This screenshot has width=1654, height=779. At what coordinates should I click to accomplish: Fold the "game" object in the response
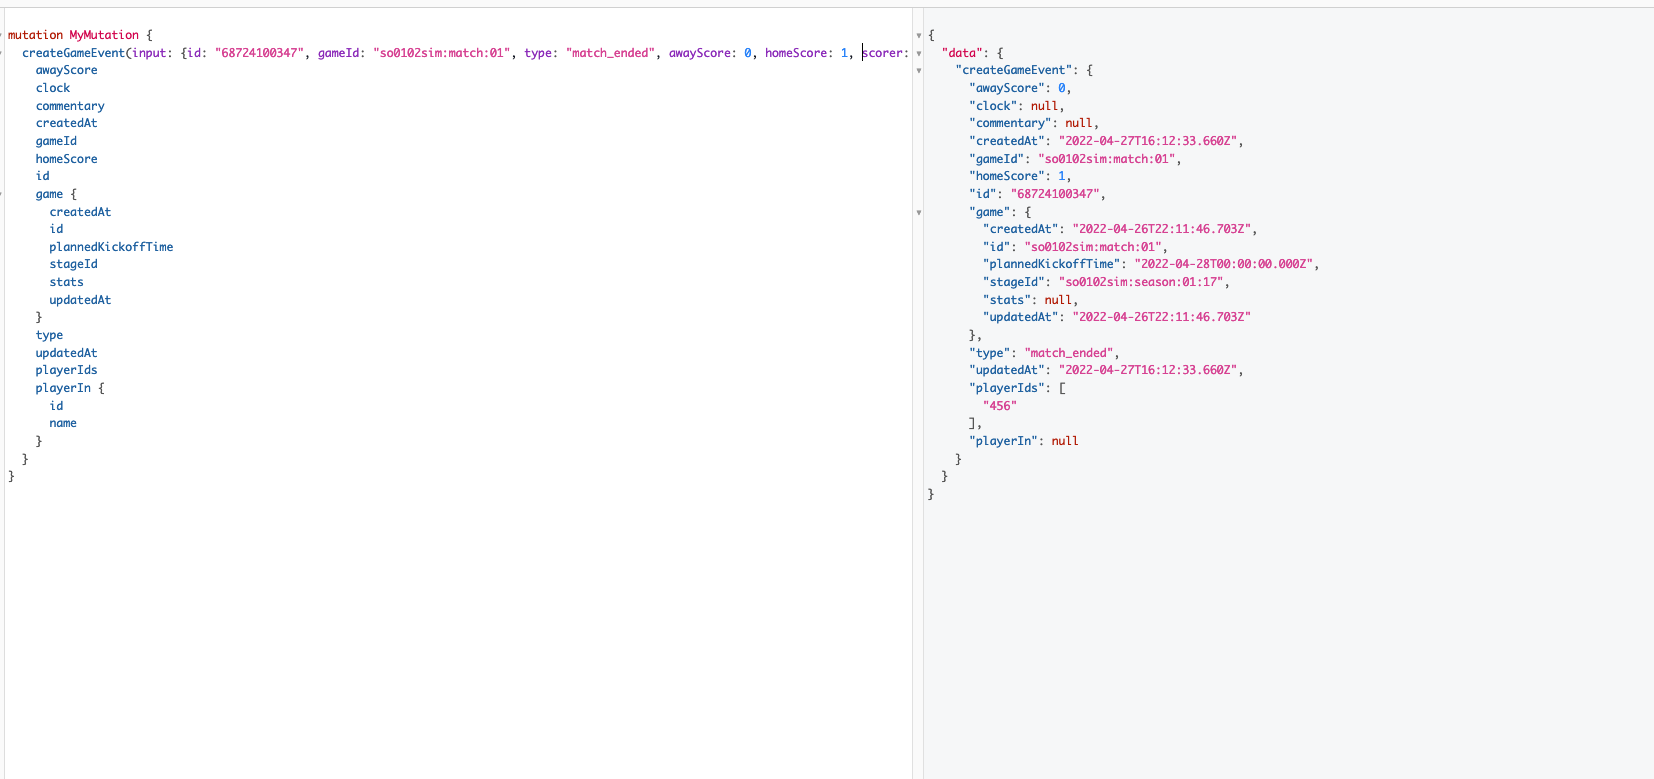(x=919, y=213)
